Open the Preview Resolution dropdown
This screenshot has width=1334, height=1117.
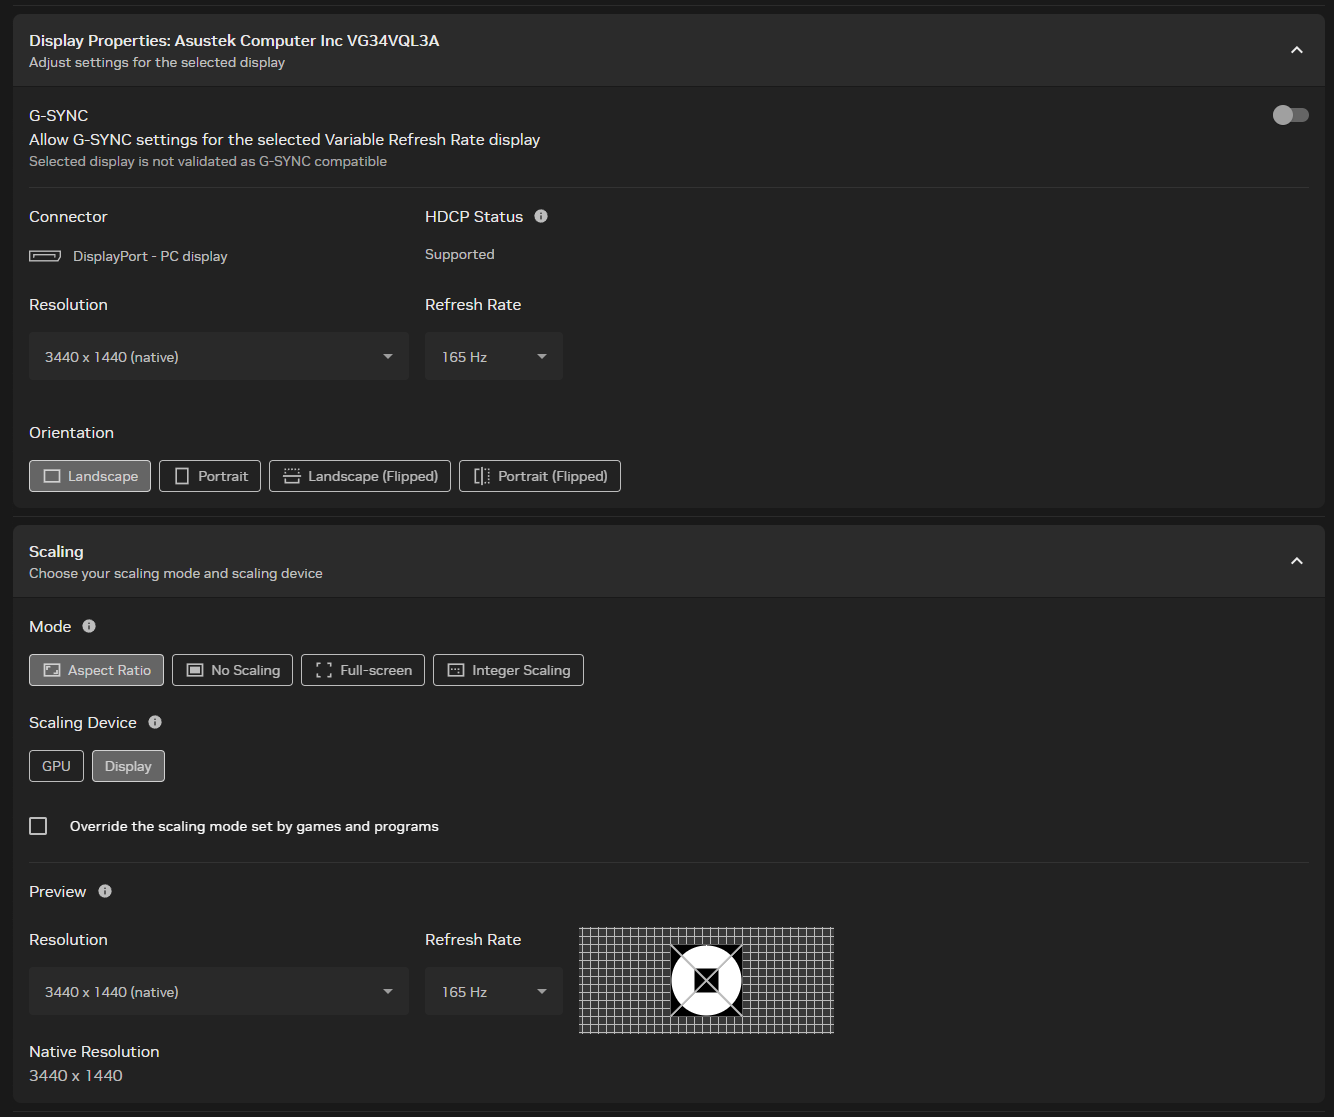point(219,991)
